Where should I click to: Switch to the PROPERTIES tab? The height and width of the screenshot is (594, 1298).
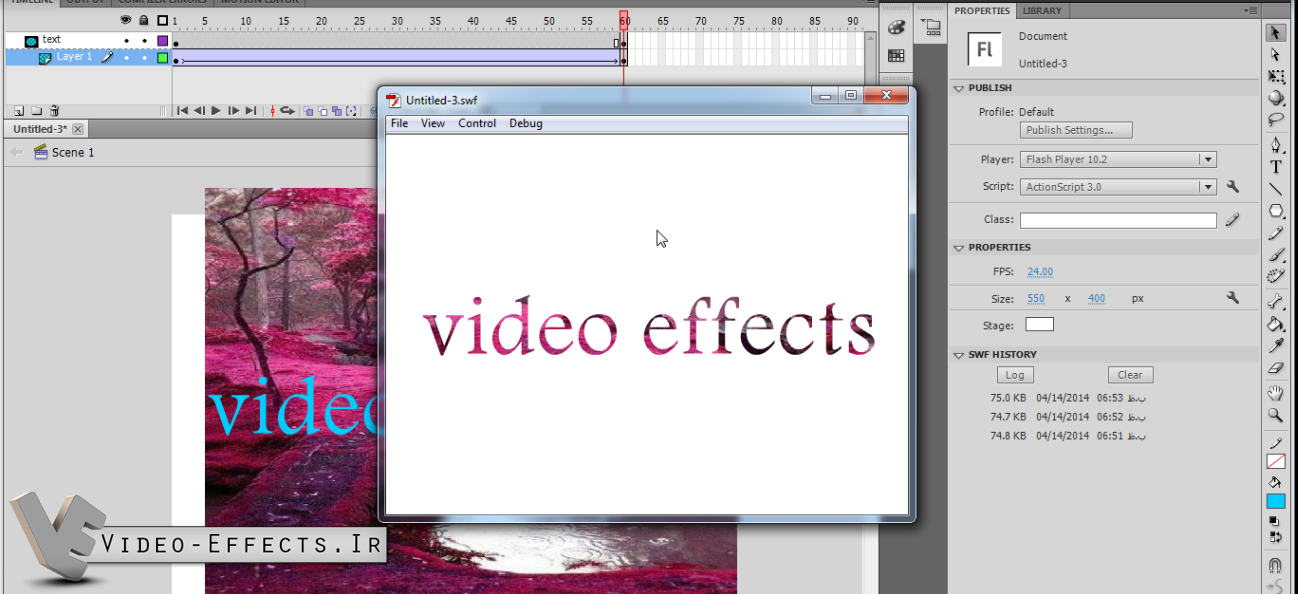pos(981,10)
